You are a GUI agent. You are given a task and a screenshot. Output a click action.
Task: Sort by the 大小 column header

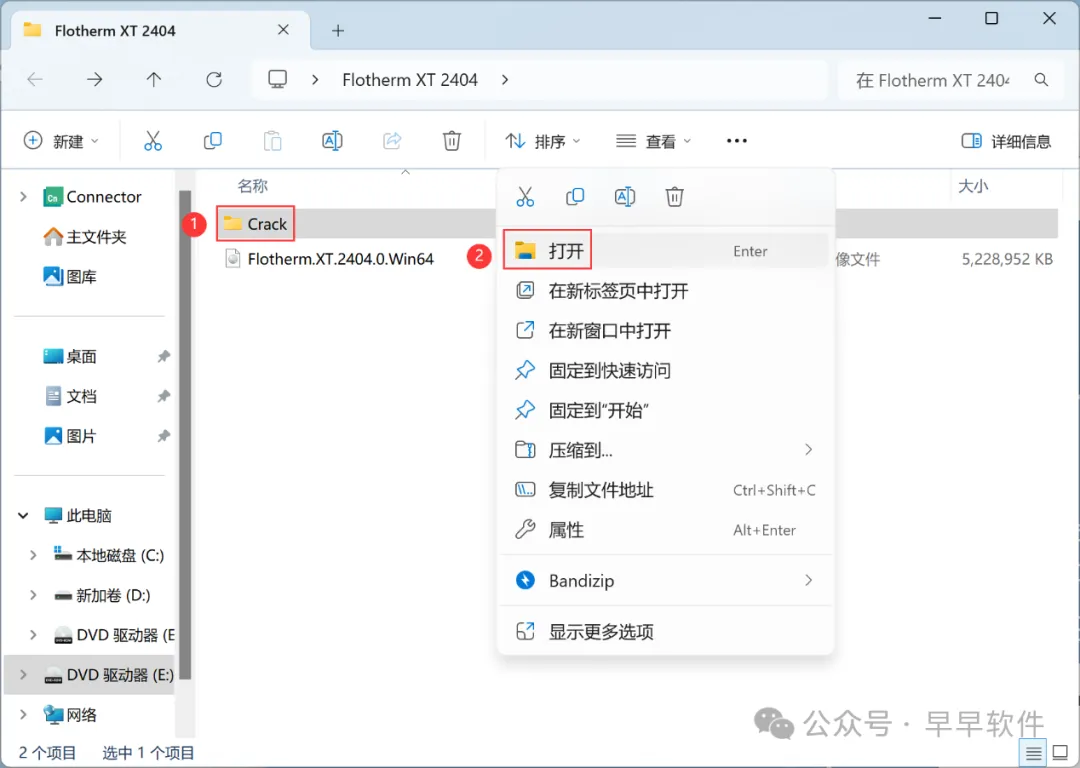coord(973,186)
